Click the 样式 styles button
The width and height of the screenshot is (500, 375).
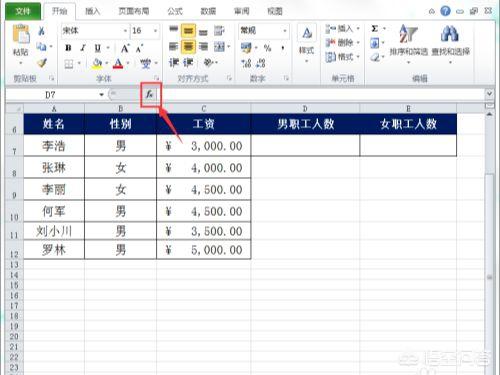[307, 42]
